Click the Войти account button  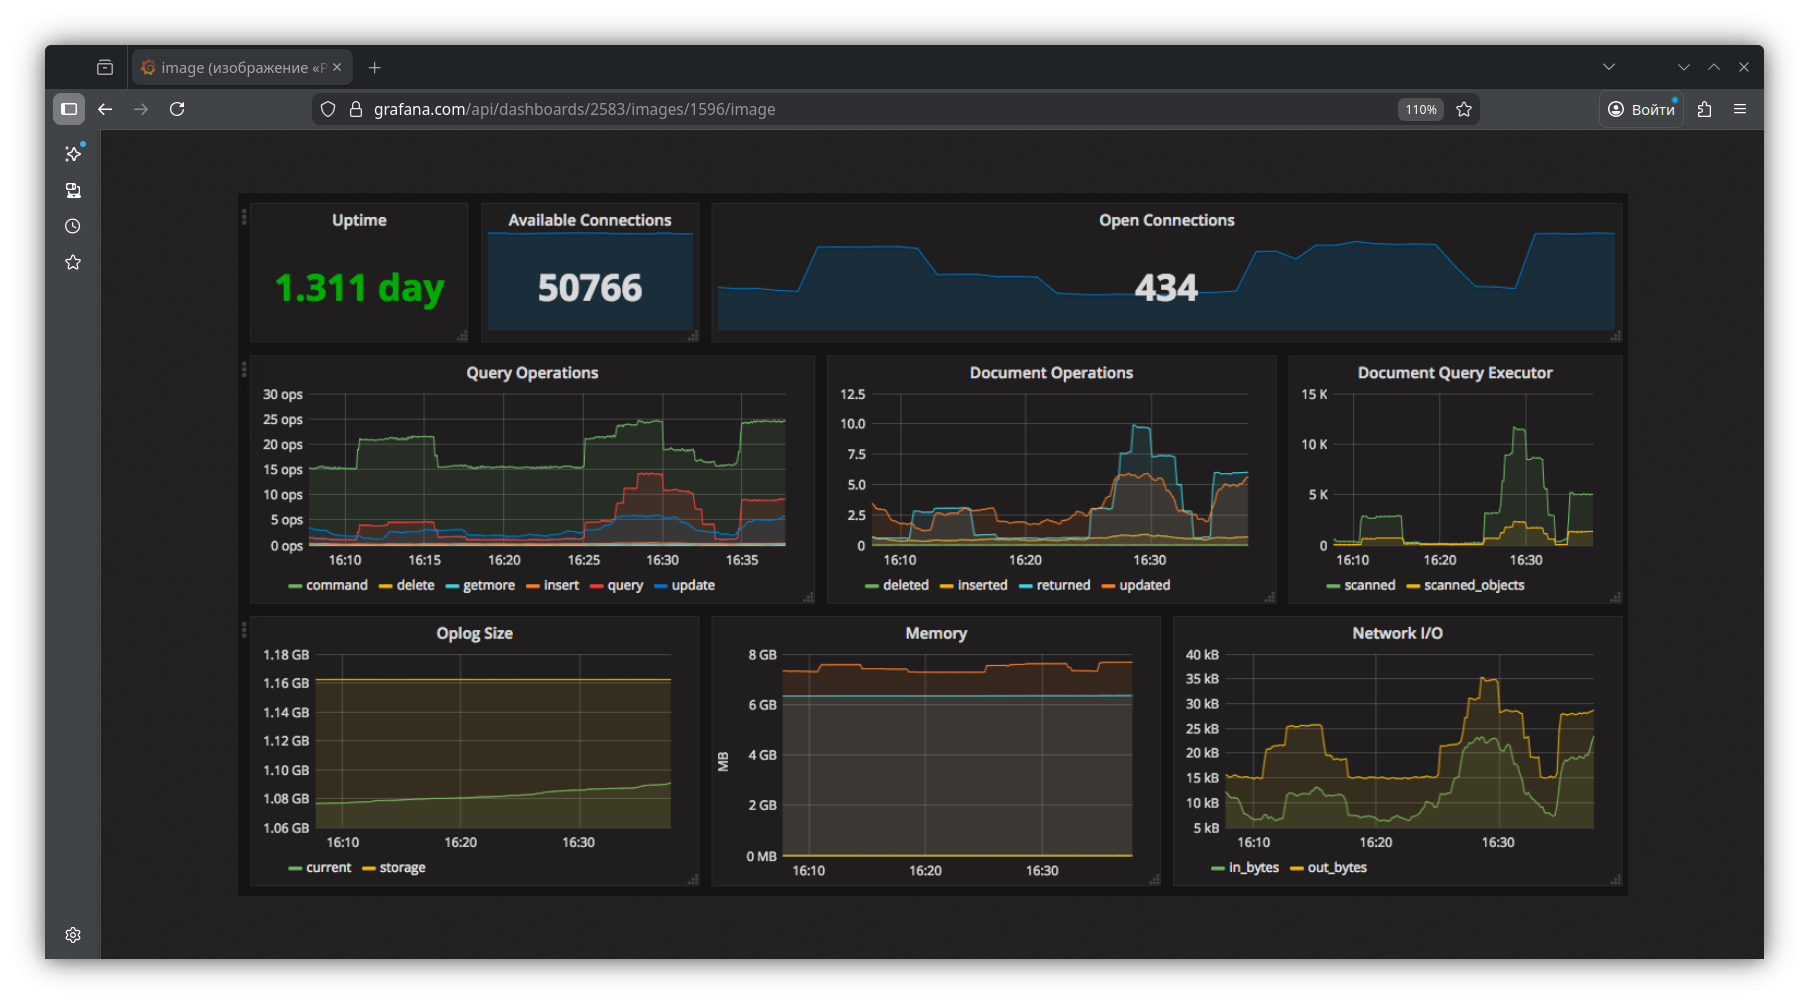click(x=1641, y=109)
